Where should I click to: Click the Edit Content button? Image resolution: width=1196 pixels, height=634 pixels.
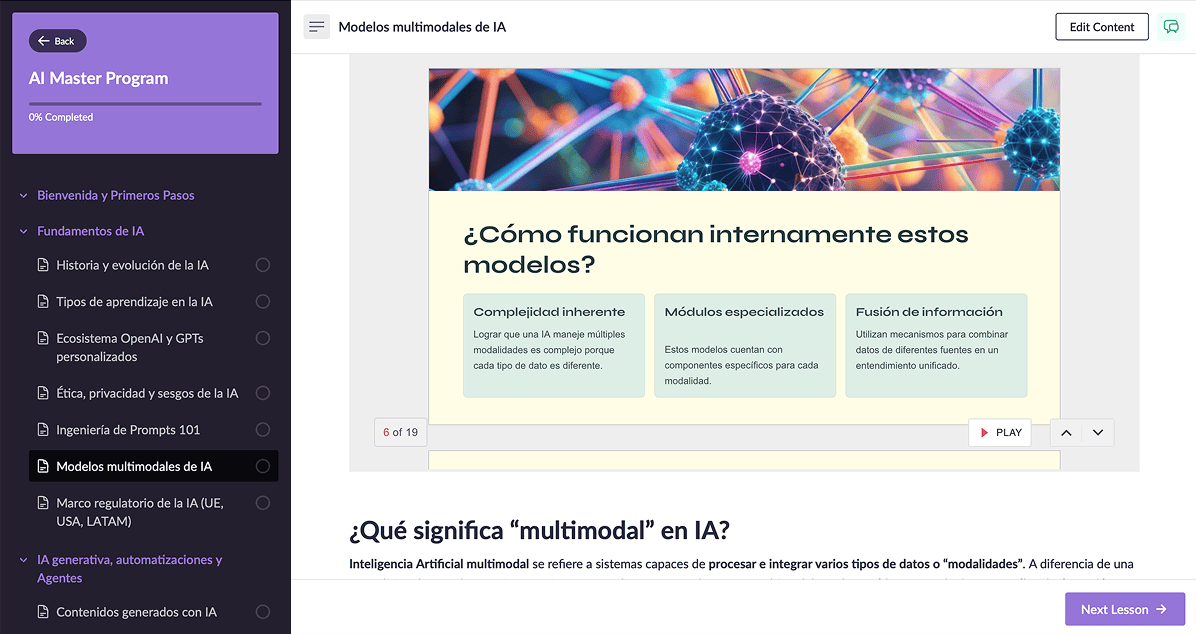(1102, 26)
